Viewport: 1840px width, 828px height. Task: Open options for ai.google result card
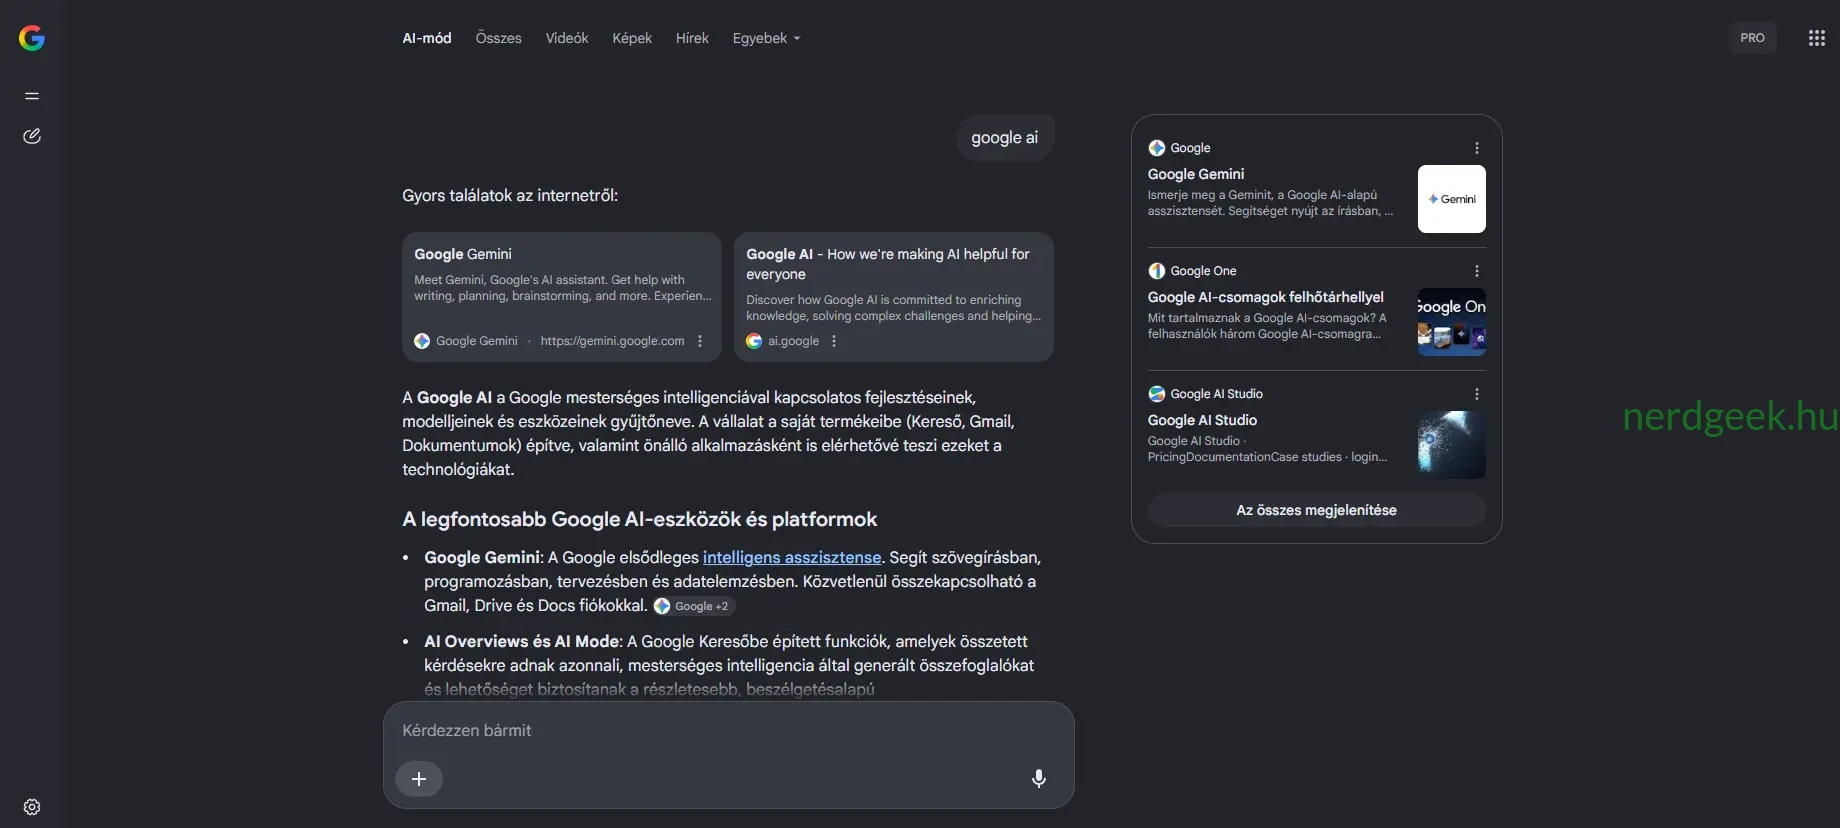834,341
